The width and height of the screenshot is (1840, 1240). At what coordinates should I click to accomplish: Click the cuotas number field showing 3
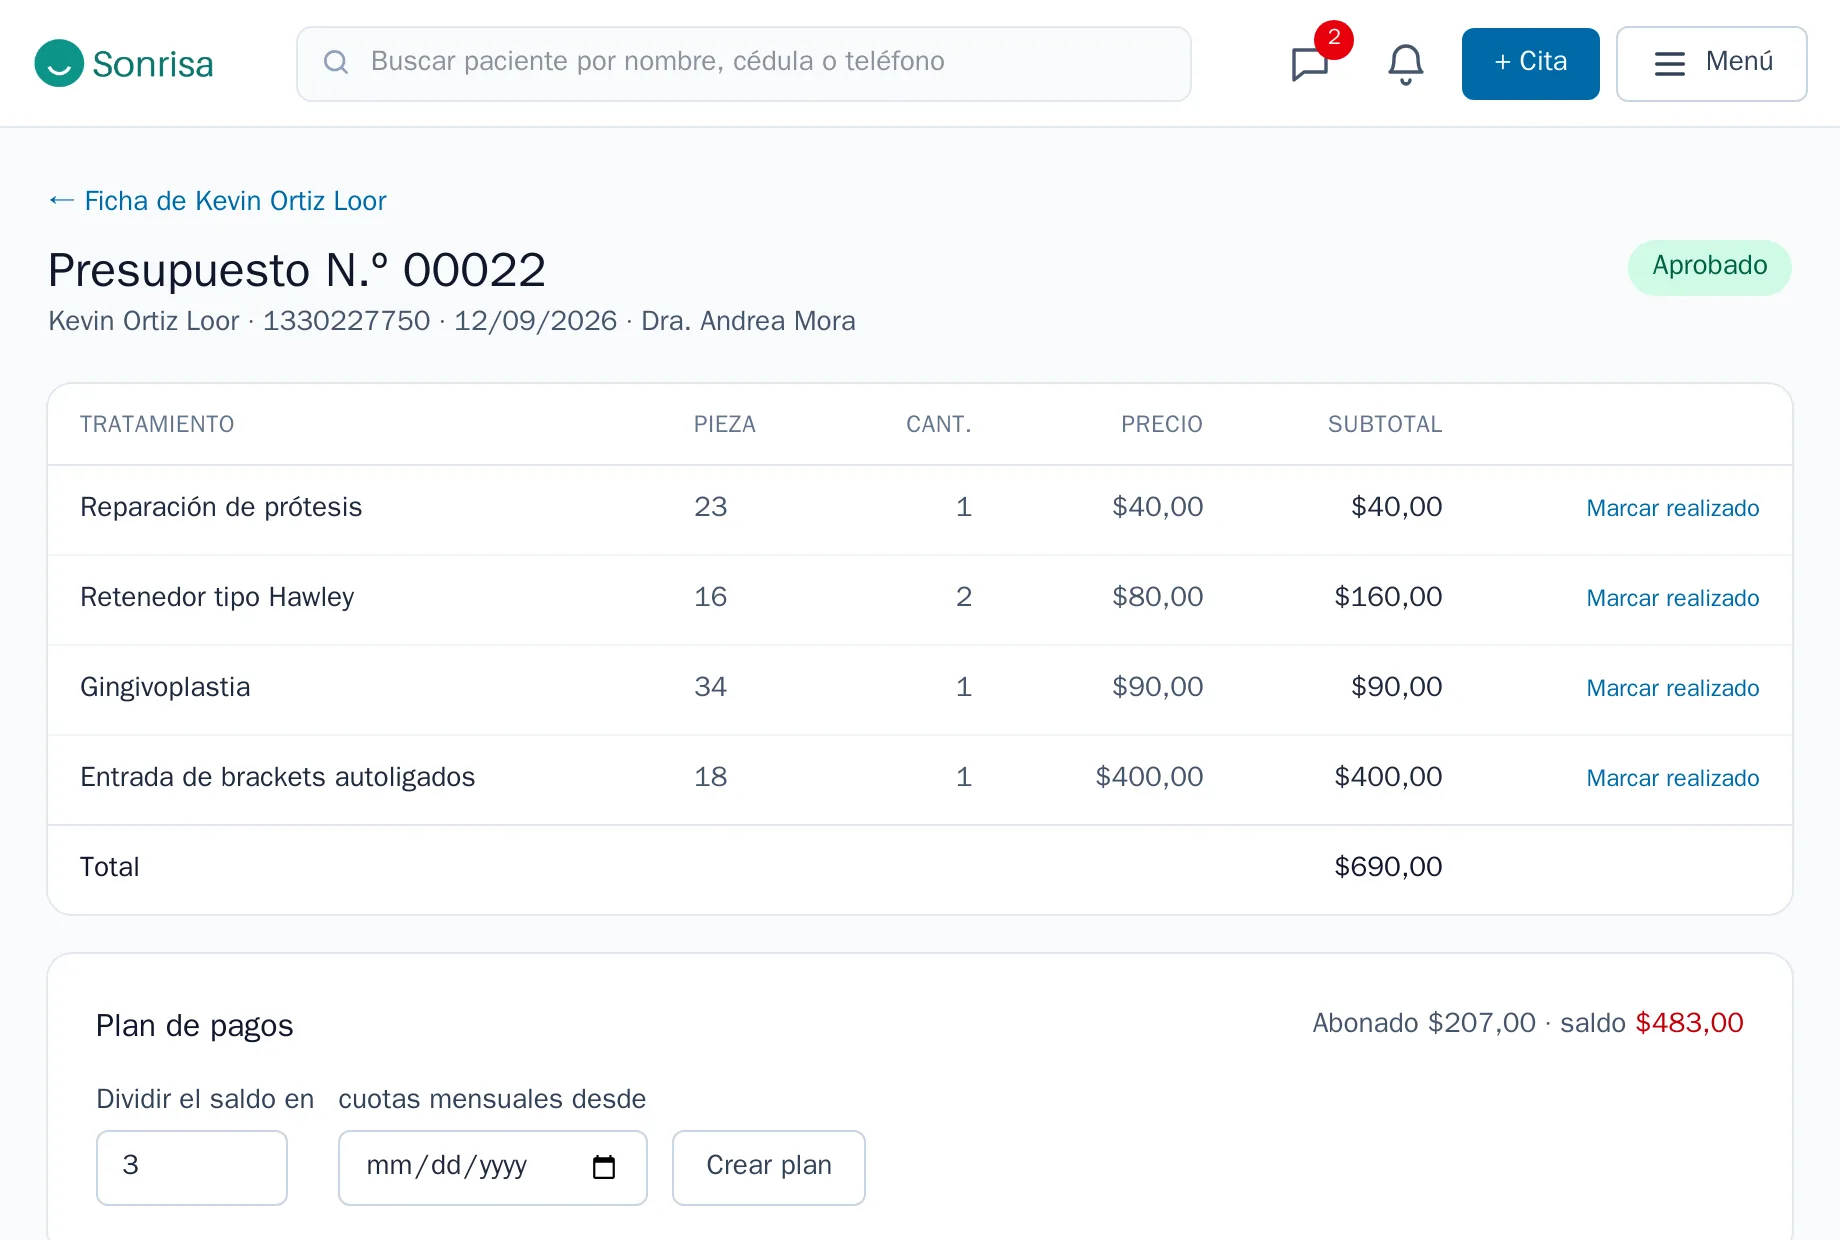(x=192, y=1167)
